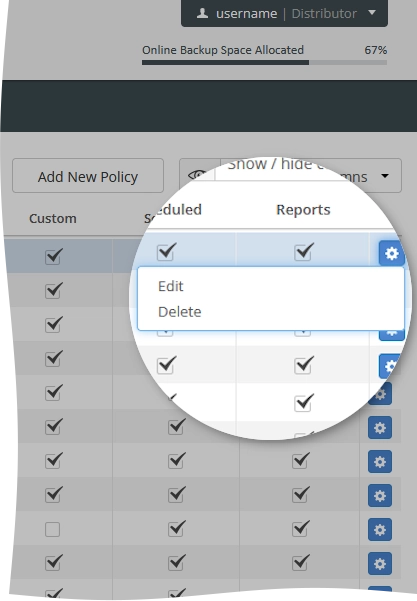Click the Custom column header
The height and width of the screenshot is (601, 417).
click(x=53, y=218)
